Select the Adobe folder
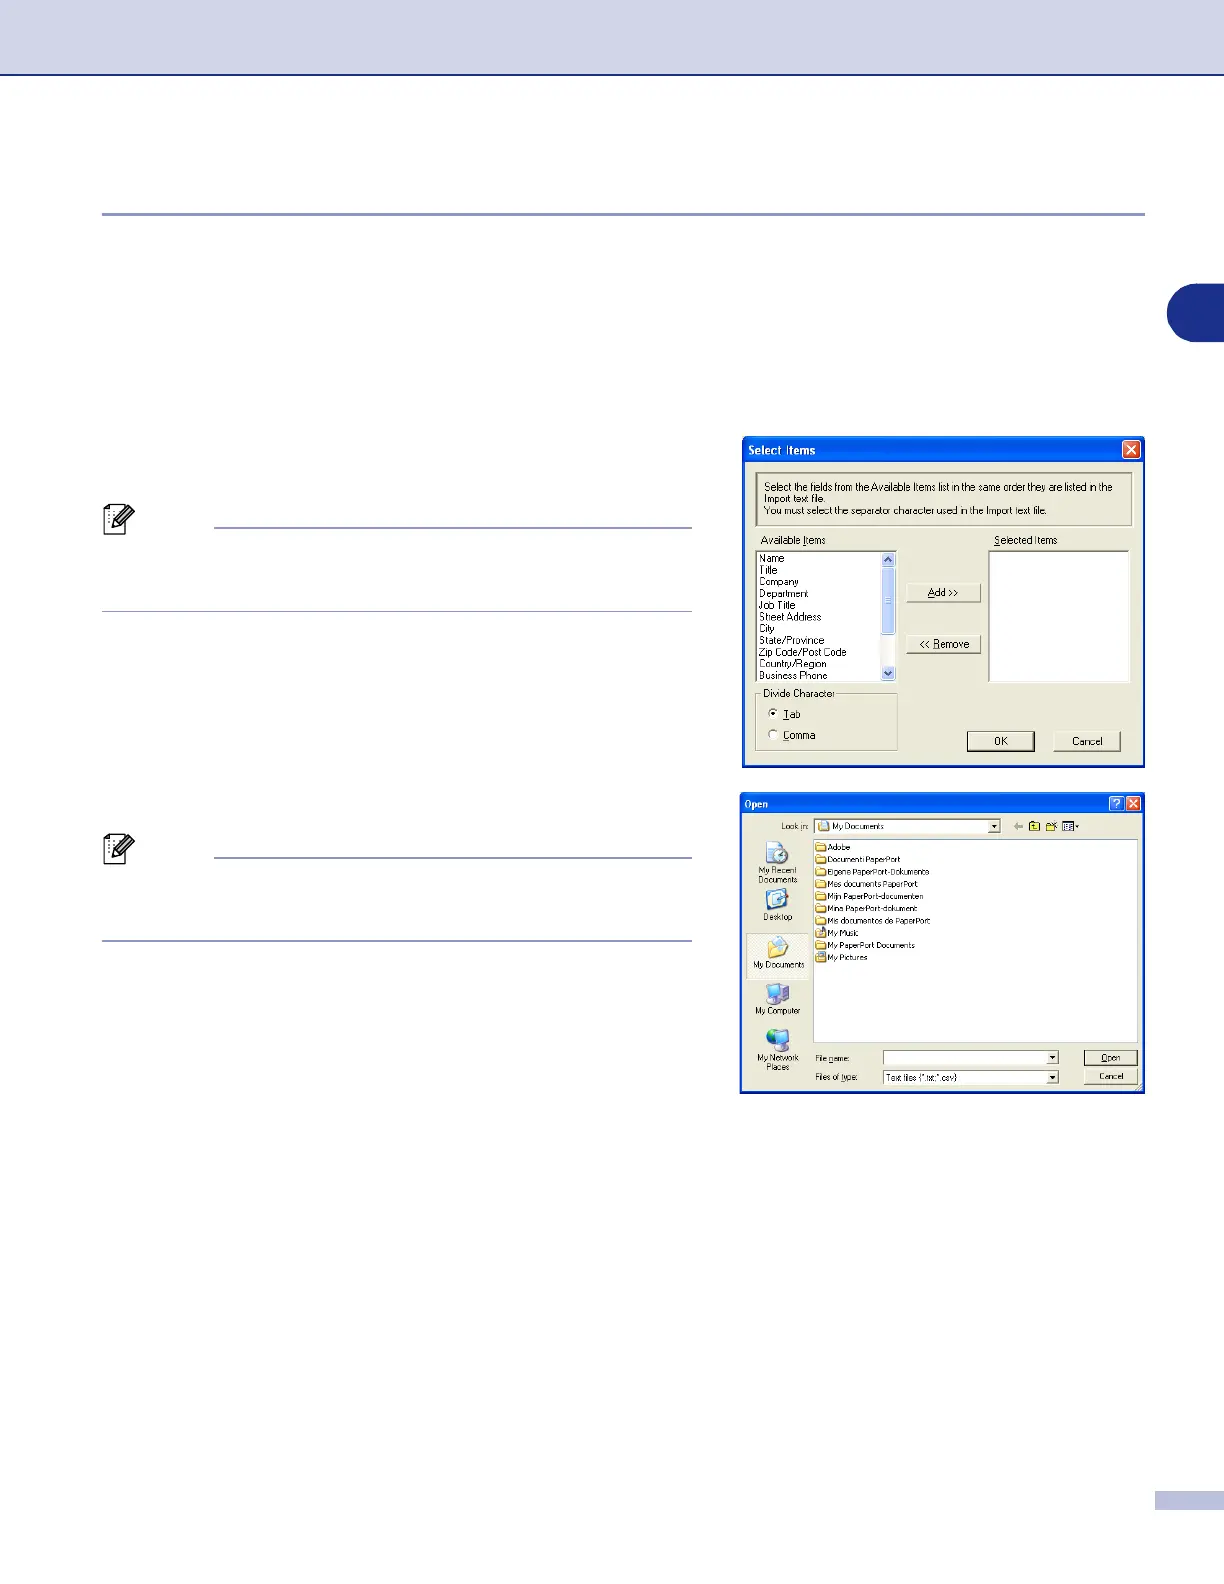1224x1584 pixels. pyautogui.click(x=833, y=847)
